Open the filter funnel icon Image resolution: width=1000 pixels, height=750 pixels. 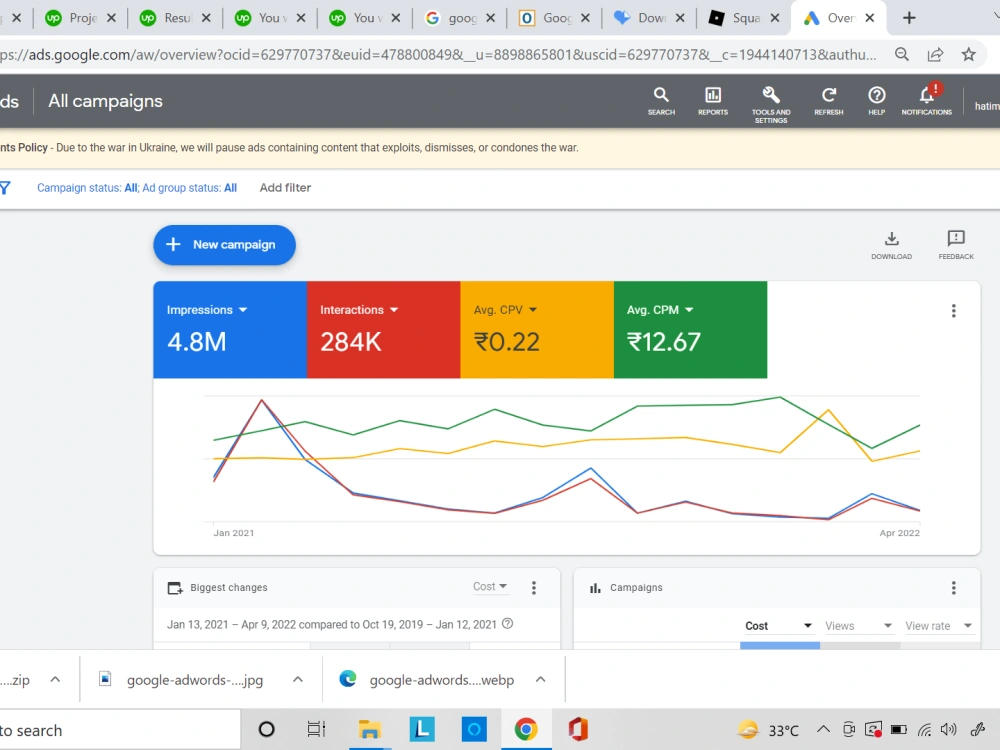click(x=5, y=188)
